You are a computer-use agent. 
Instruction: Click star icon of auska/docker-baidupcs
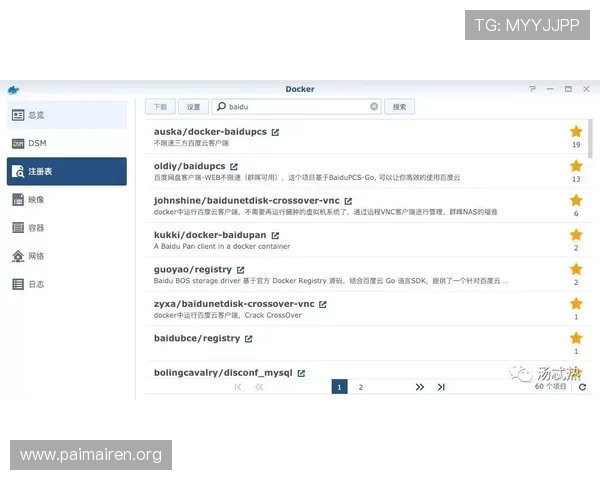click(x=576, y=132)
